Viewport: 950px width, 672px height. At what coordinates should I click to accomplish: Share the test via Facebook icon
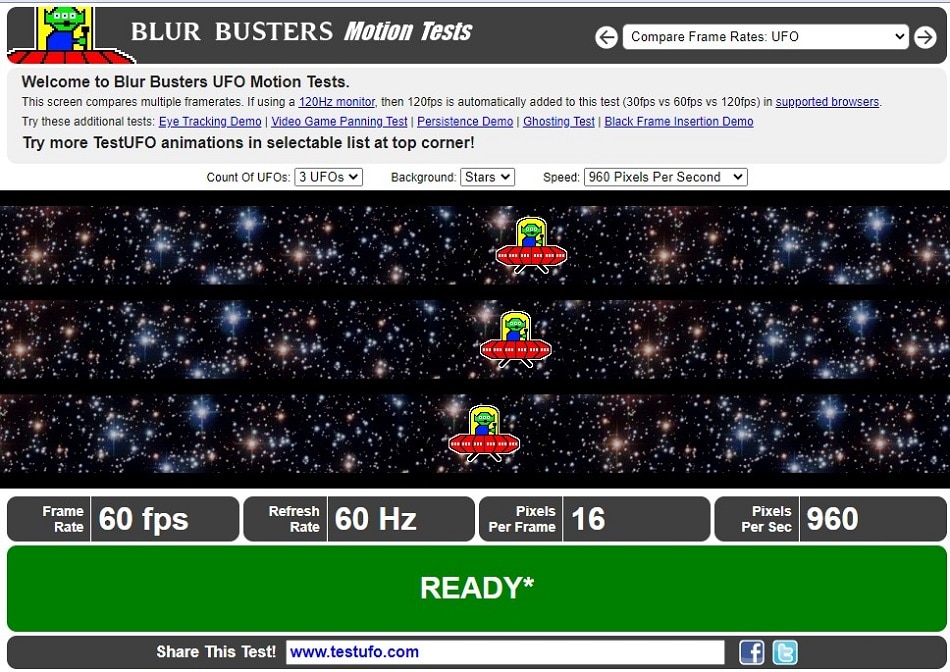tap(751, 653)
